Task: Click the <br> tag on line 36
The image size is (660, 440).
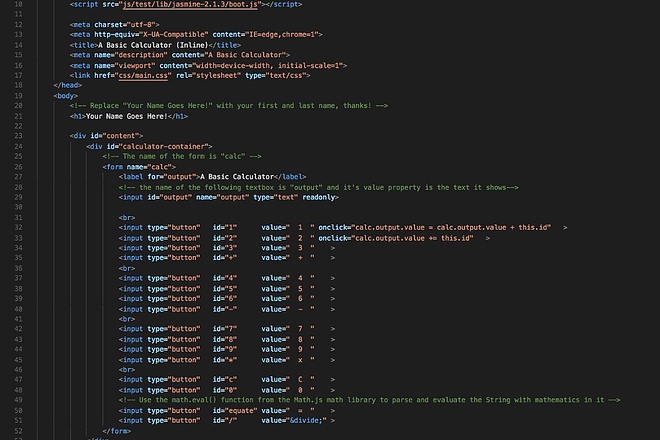Action: [127, 268]
